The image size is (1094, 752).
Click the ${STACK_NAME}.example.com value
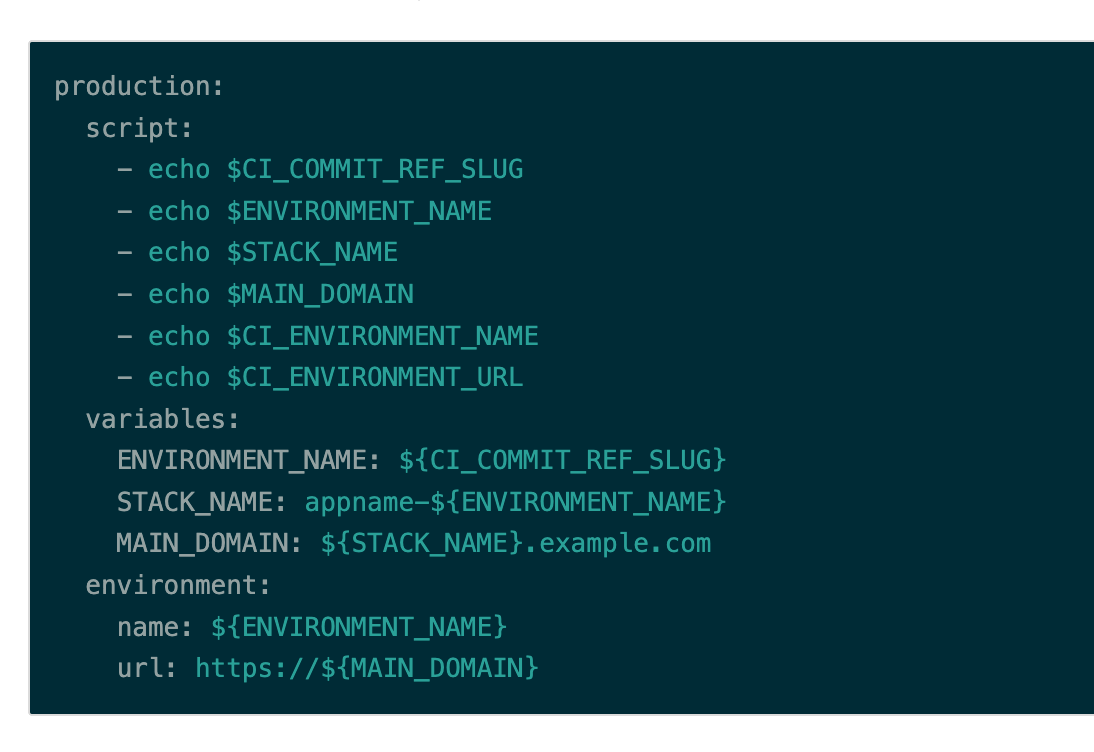pyautogui.click(x=516, y=544)
